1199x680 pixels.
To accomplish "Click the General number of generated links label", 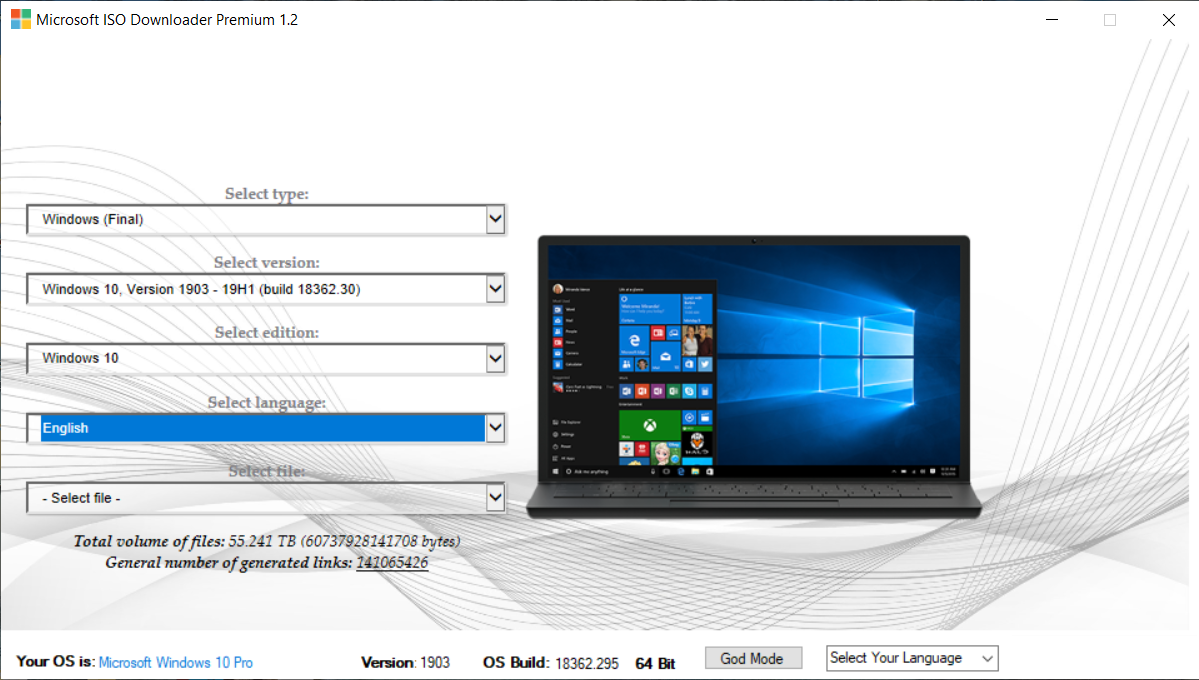I will click(x=229, y=563).
